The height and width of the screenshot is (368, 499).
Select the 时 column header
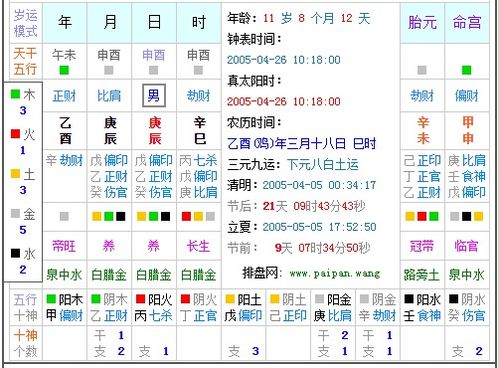tap(199, 23)
